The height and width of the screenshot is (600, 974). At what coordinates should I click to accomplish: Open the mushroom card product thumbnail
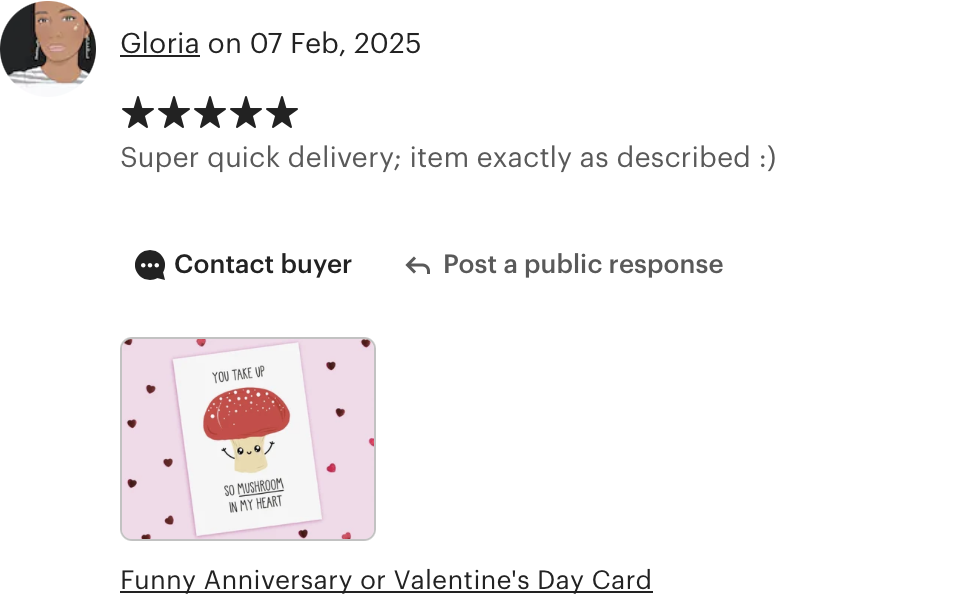pyautogui.click(x=248, y=439)
